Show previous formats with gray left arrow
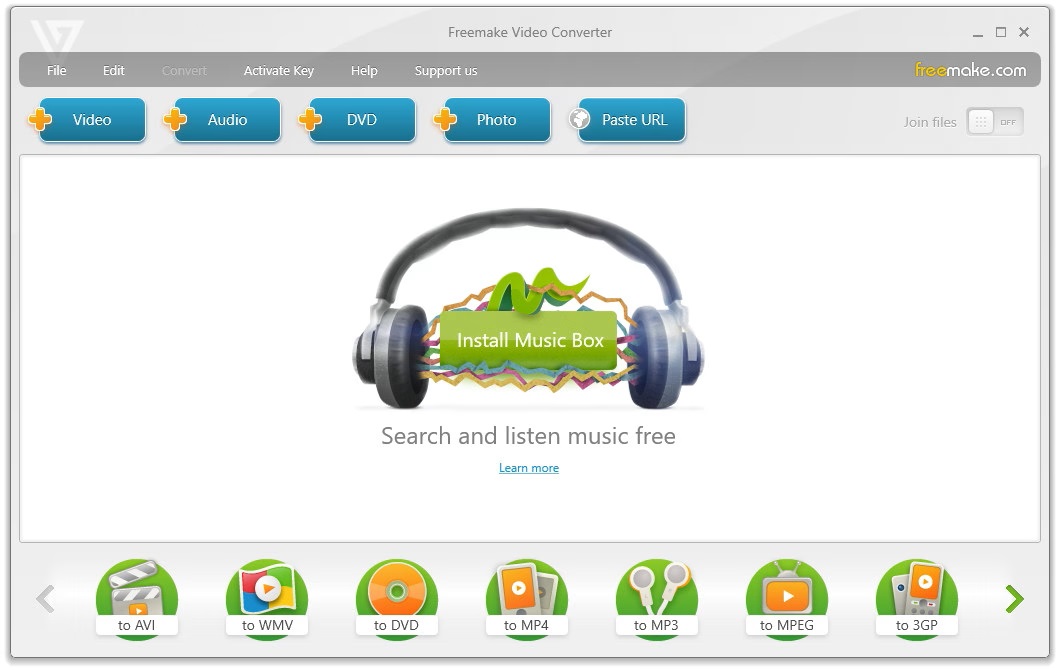The width and height of the screenshot is (1060, 670). (45, 599)
